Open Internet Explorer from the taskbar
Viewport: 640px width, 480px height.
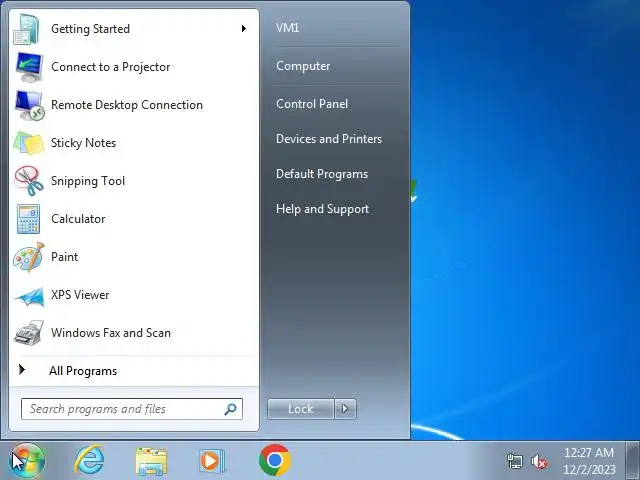[x=89, y=460]
